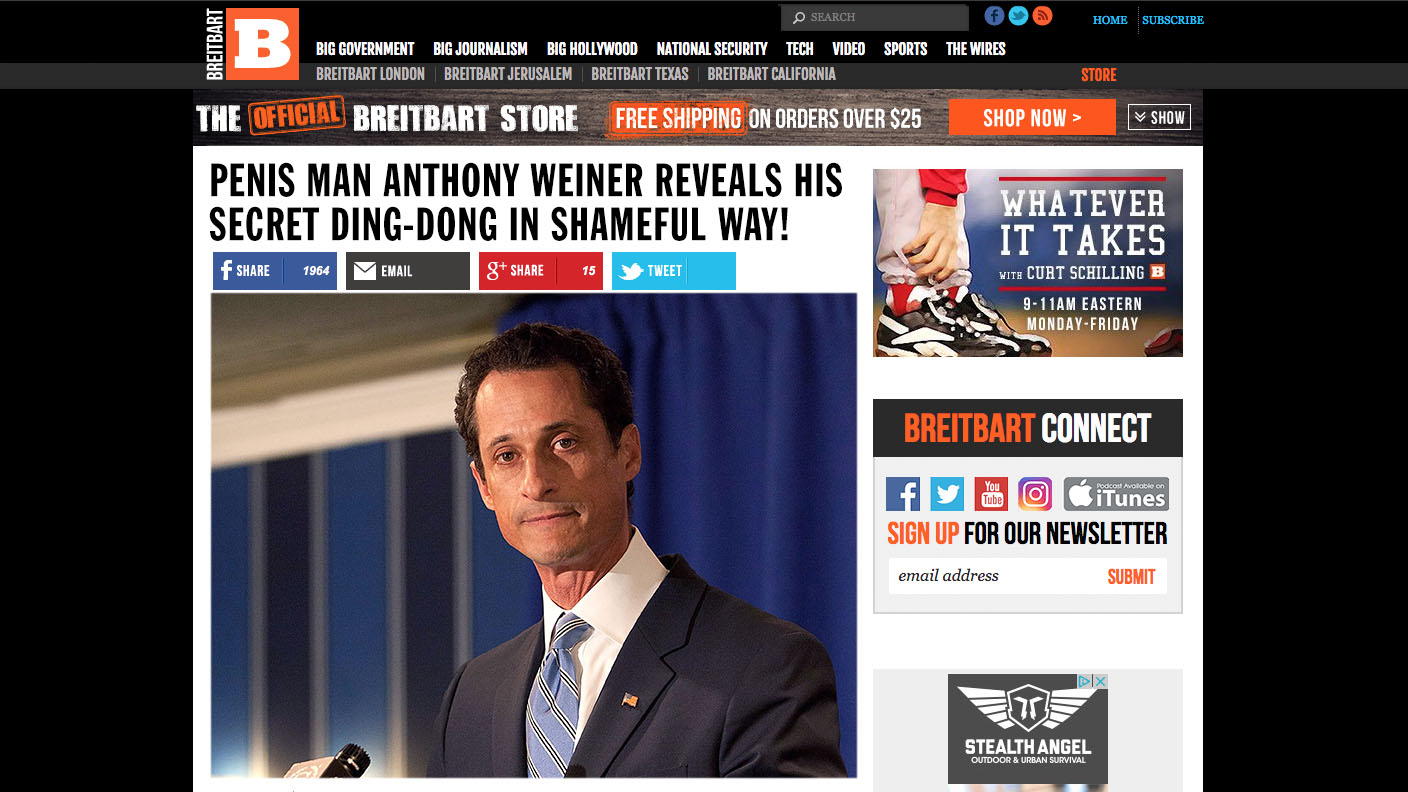Screen dimensions: 1408x792
Task: Share article on Facebook
Action: tap(275, 271)
